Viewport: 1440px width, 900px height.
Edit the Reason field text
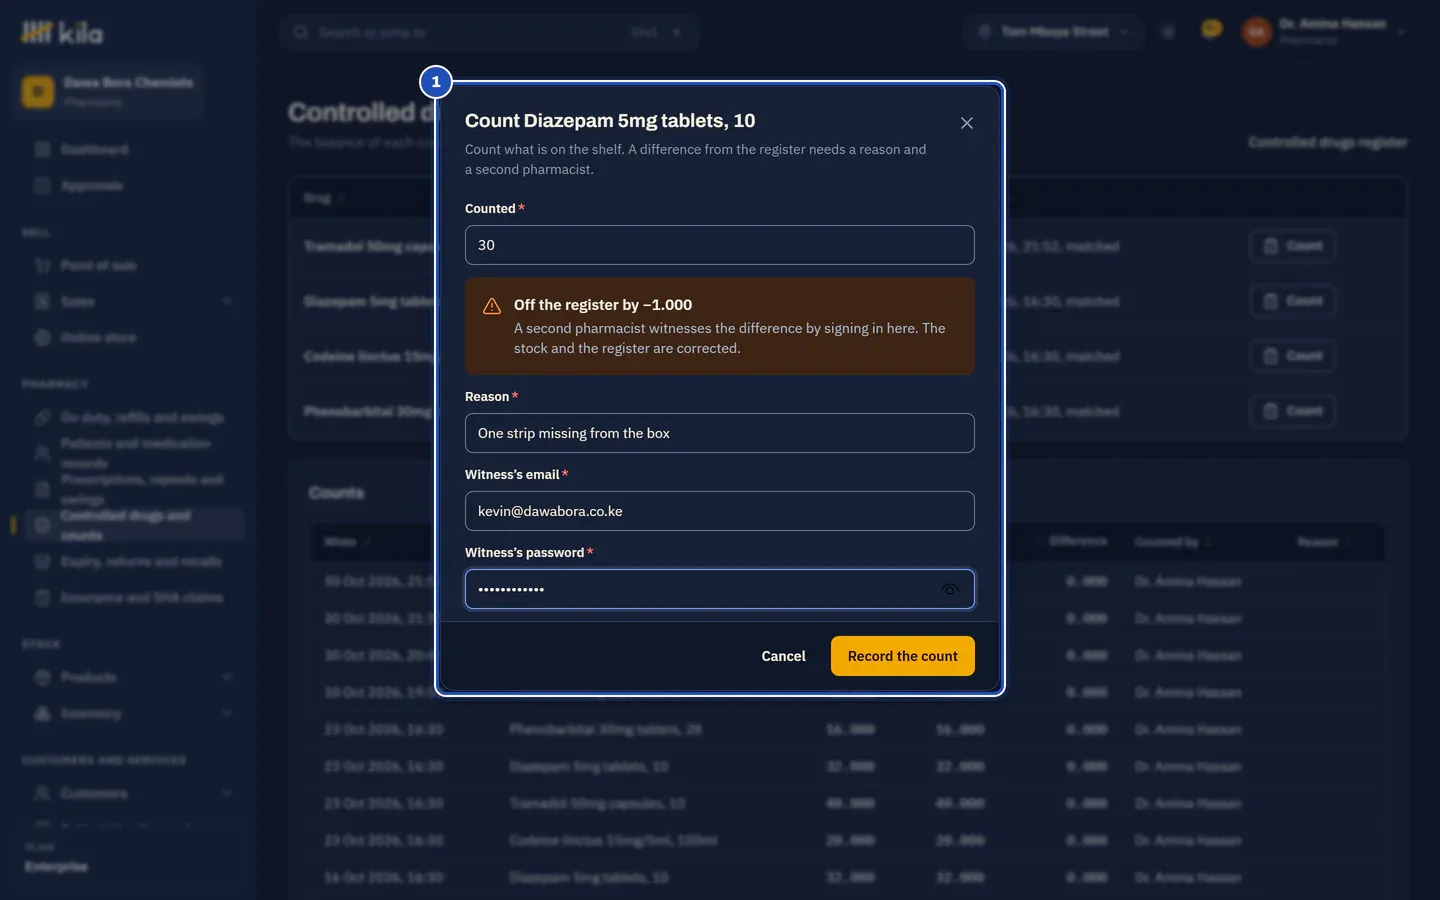[x=720, y=433]
